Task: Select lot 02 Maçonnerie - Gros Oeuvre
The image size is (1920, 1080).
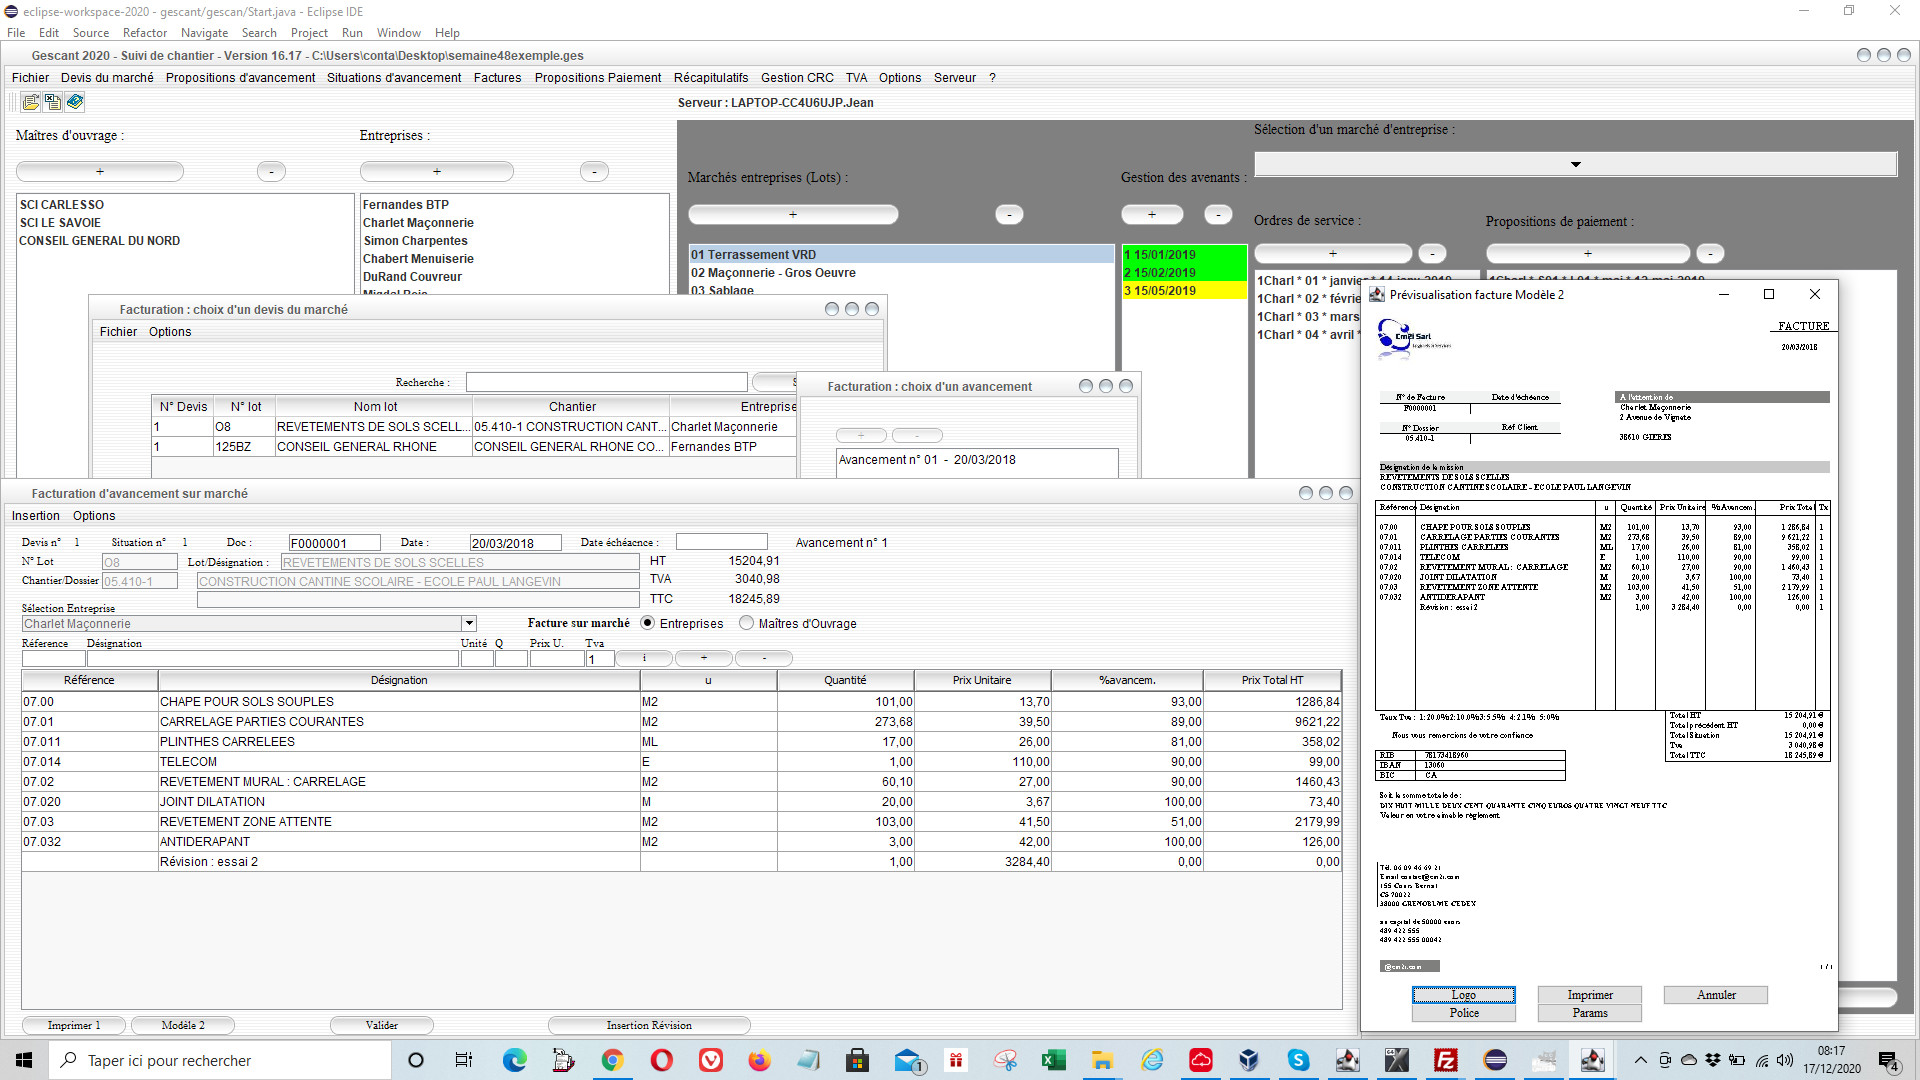Action: pyautogui.click(x=901, y=273)
